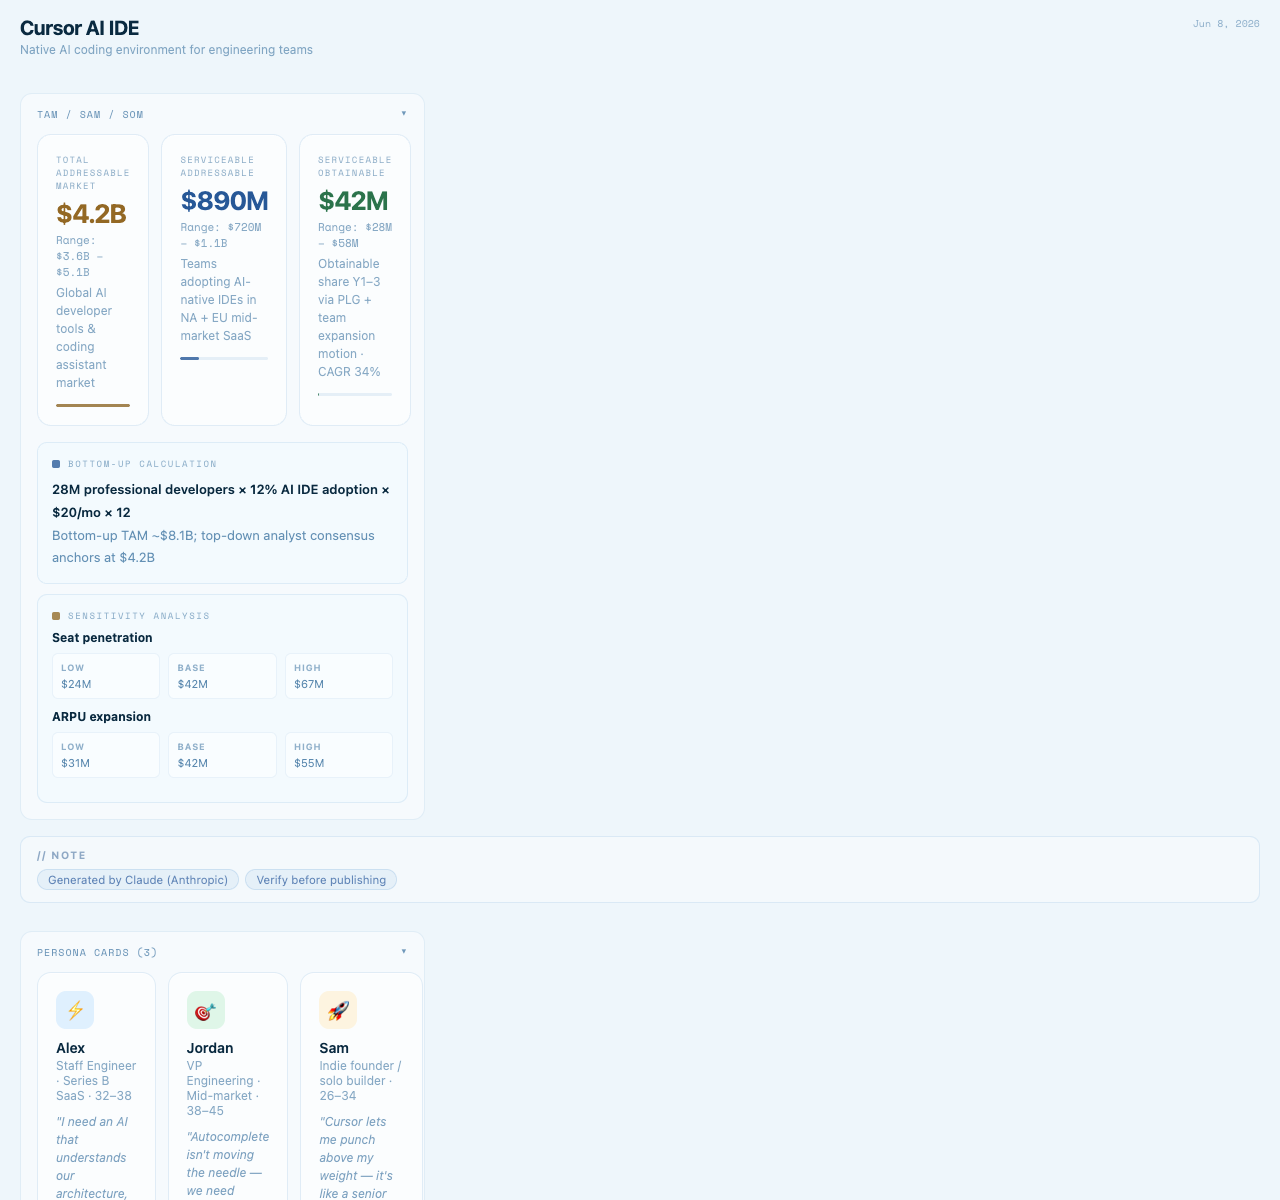Click the Jordan persona name
1280x1200 pixels.
click(x=210, y=1048)
